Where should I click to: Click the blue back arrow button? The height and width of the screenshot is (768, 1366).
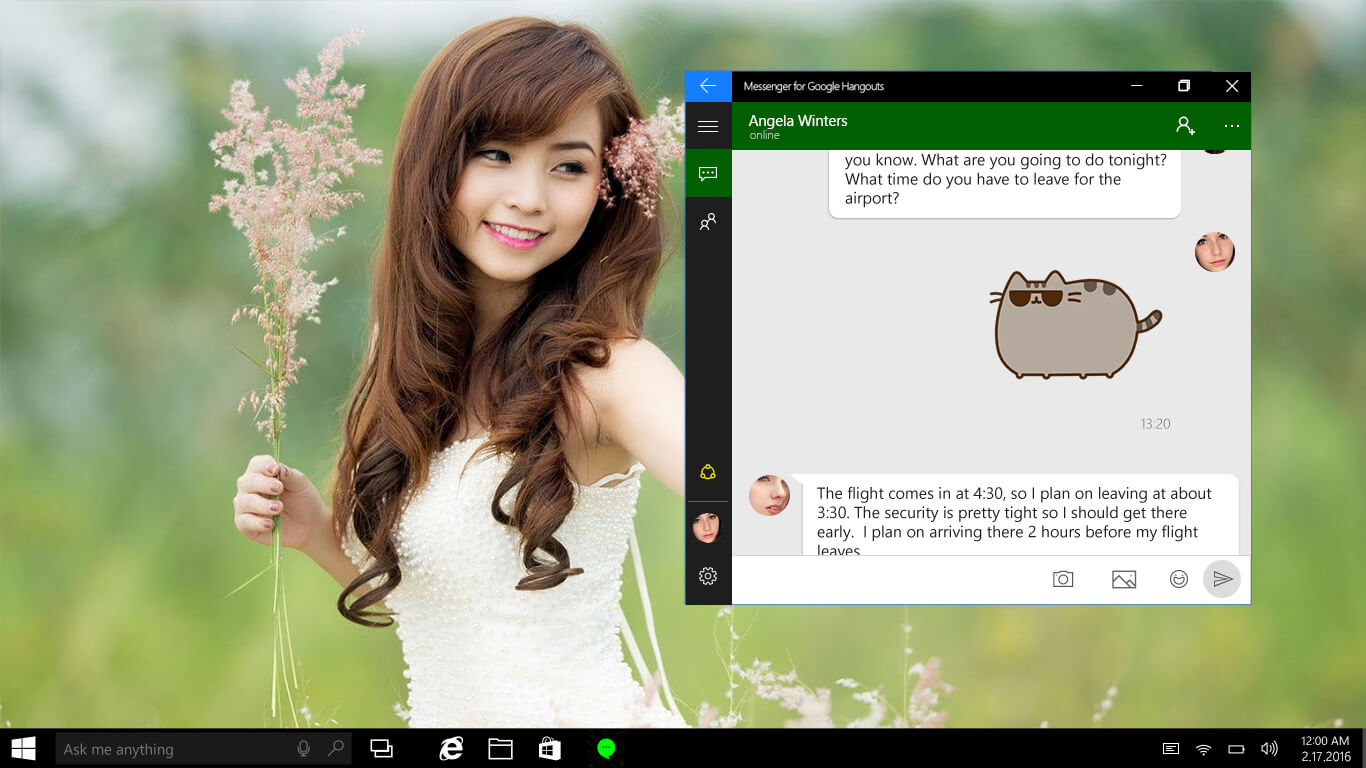point(708,86)
